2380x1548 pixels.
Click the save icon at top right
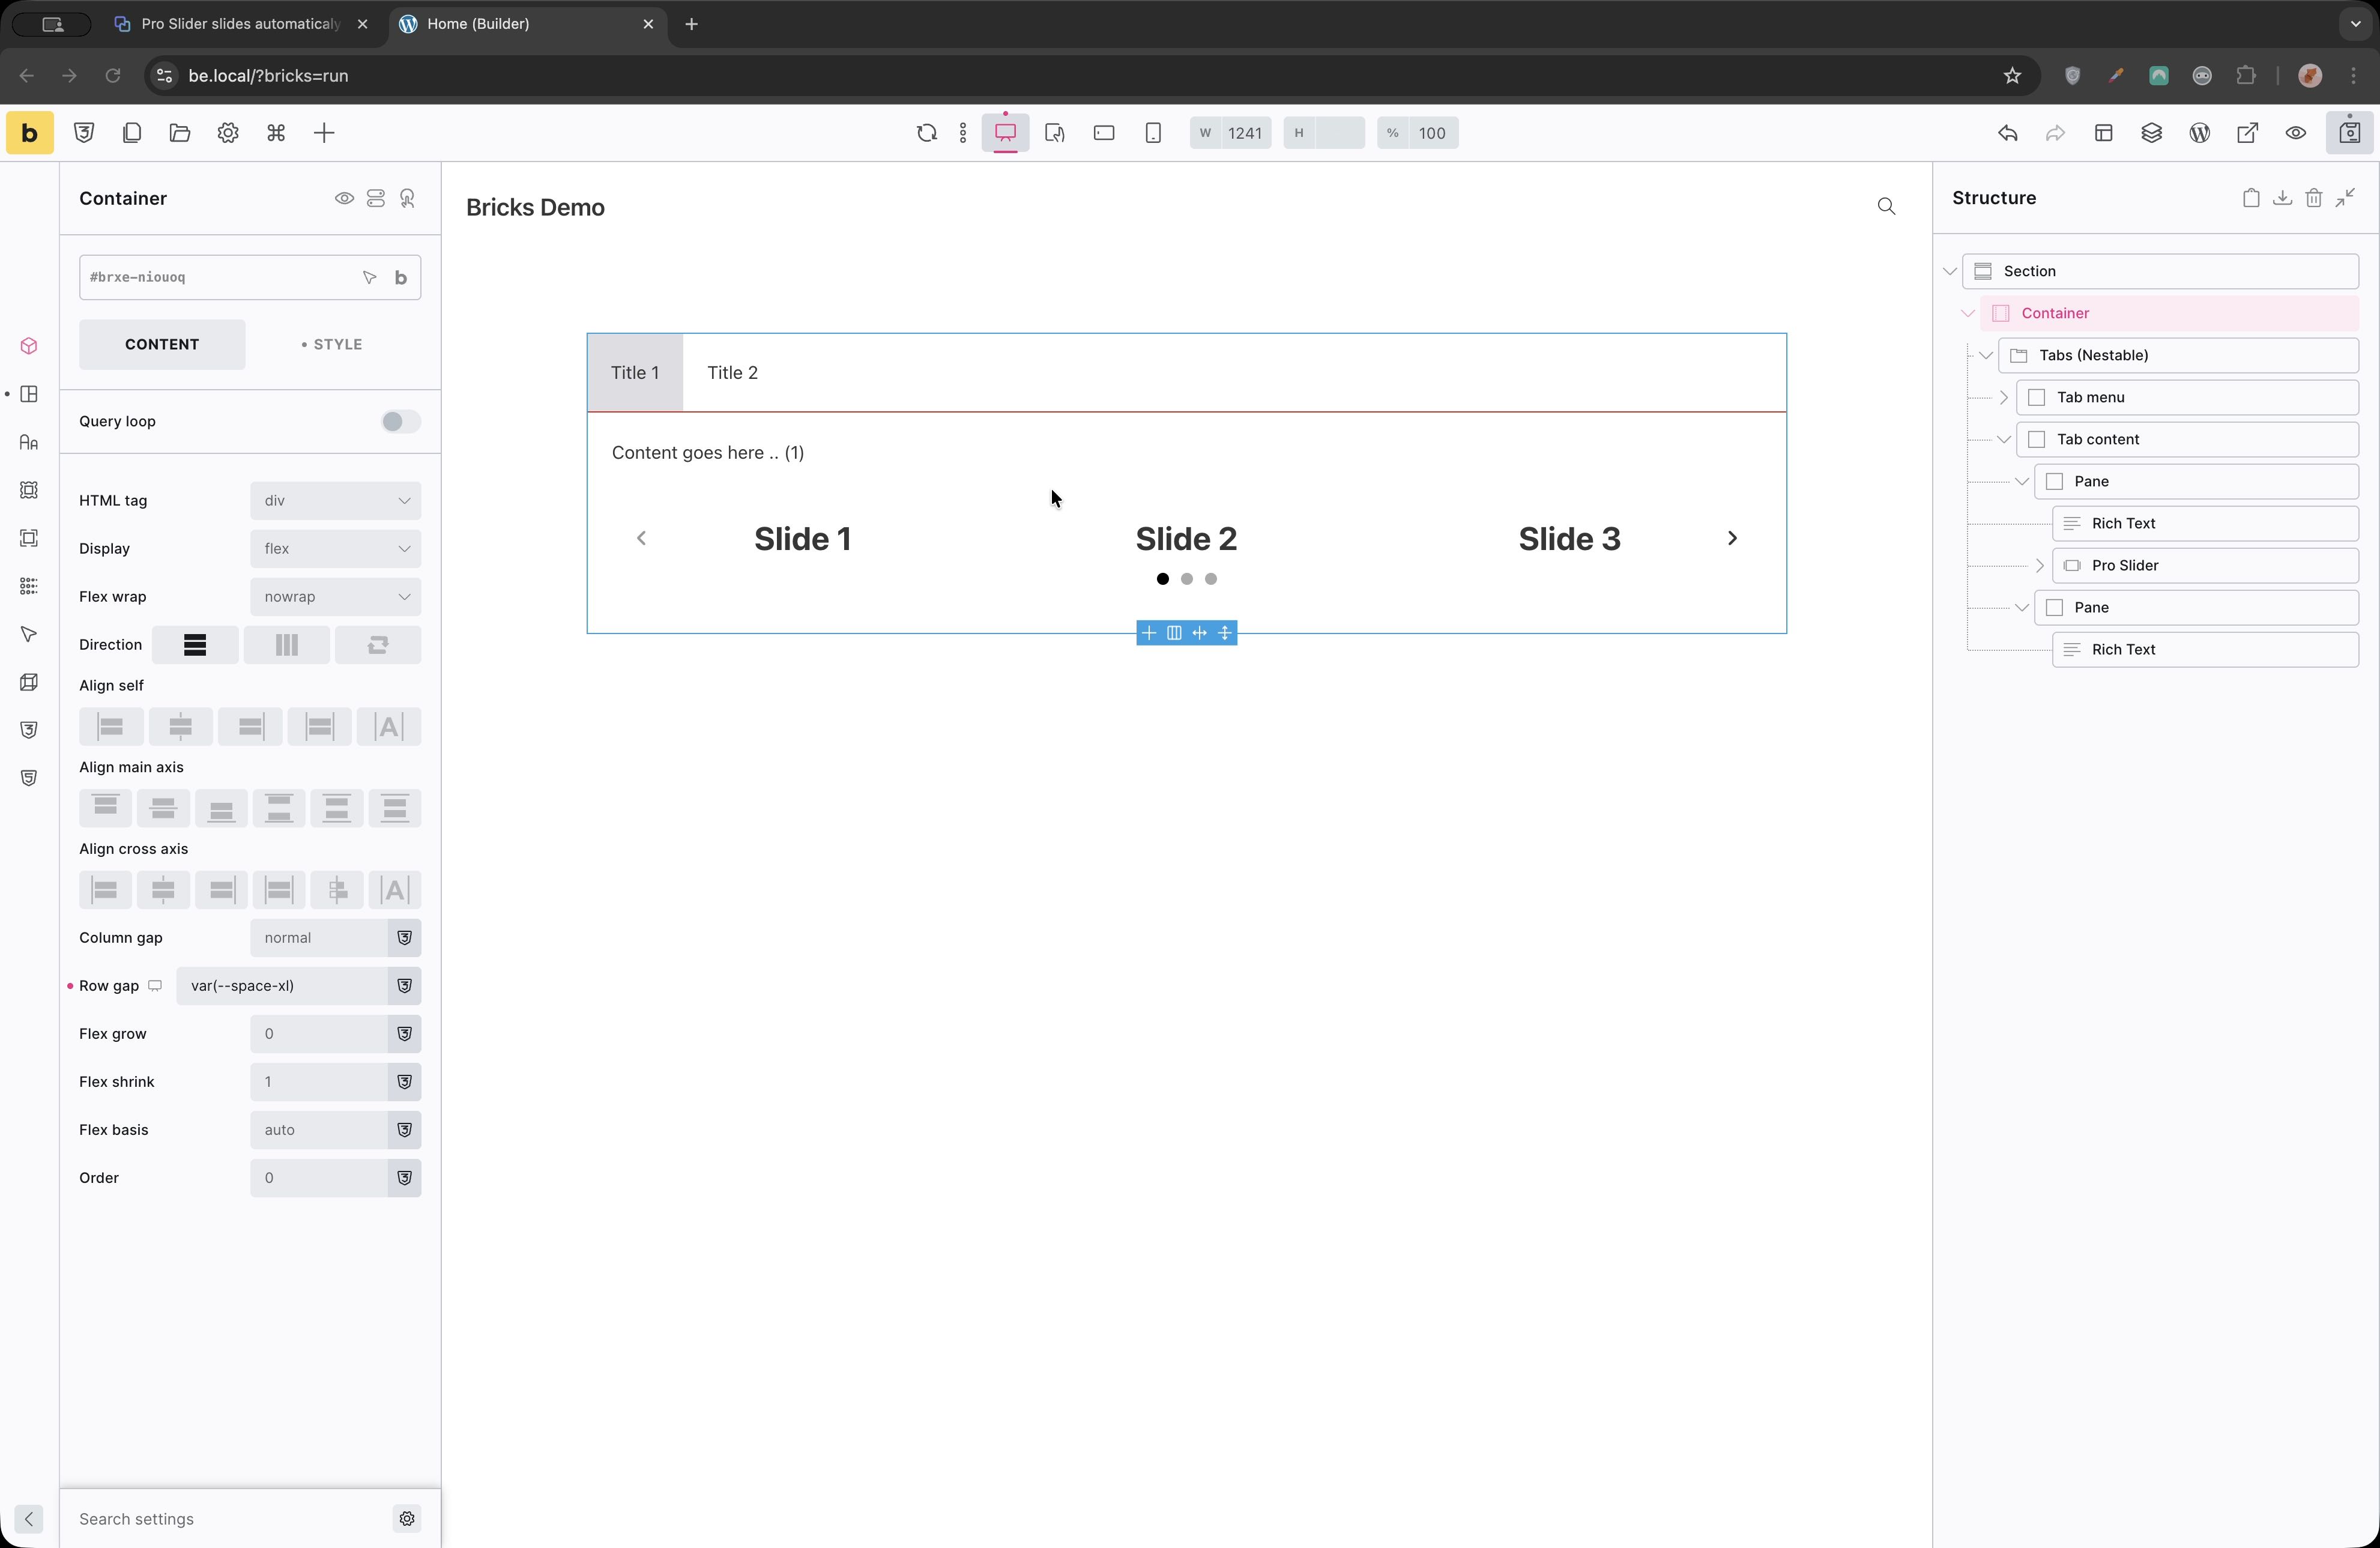click(x=2350, y=133)
